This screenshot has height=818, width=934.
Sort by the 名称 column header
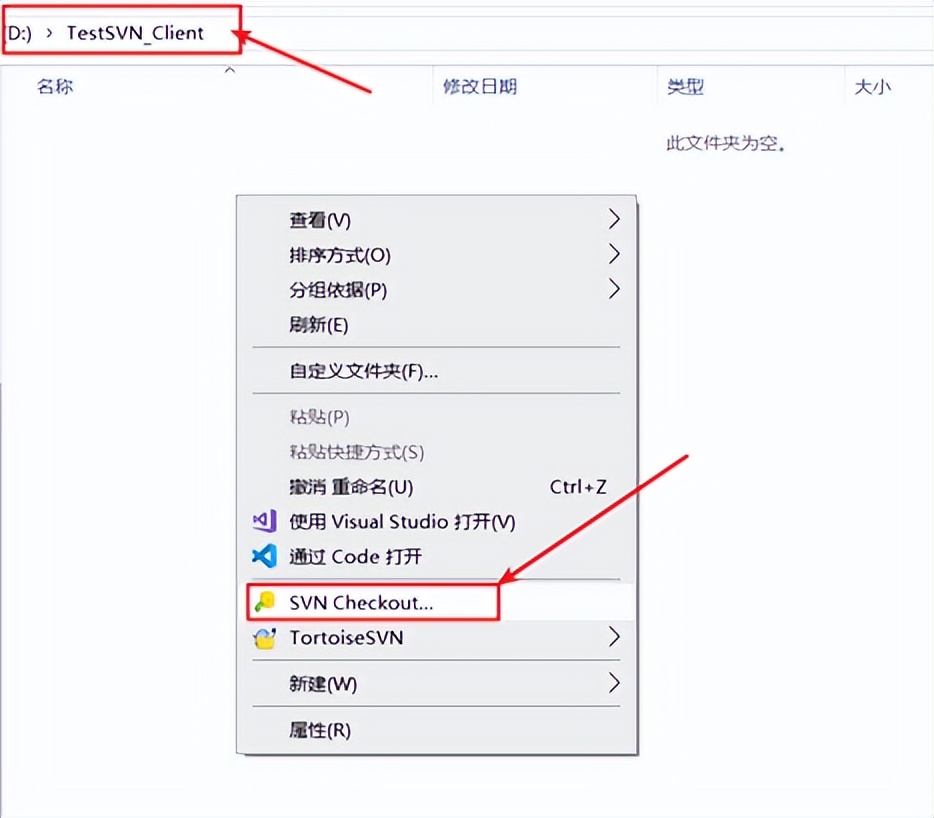click(x=55, y=87)
